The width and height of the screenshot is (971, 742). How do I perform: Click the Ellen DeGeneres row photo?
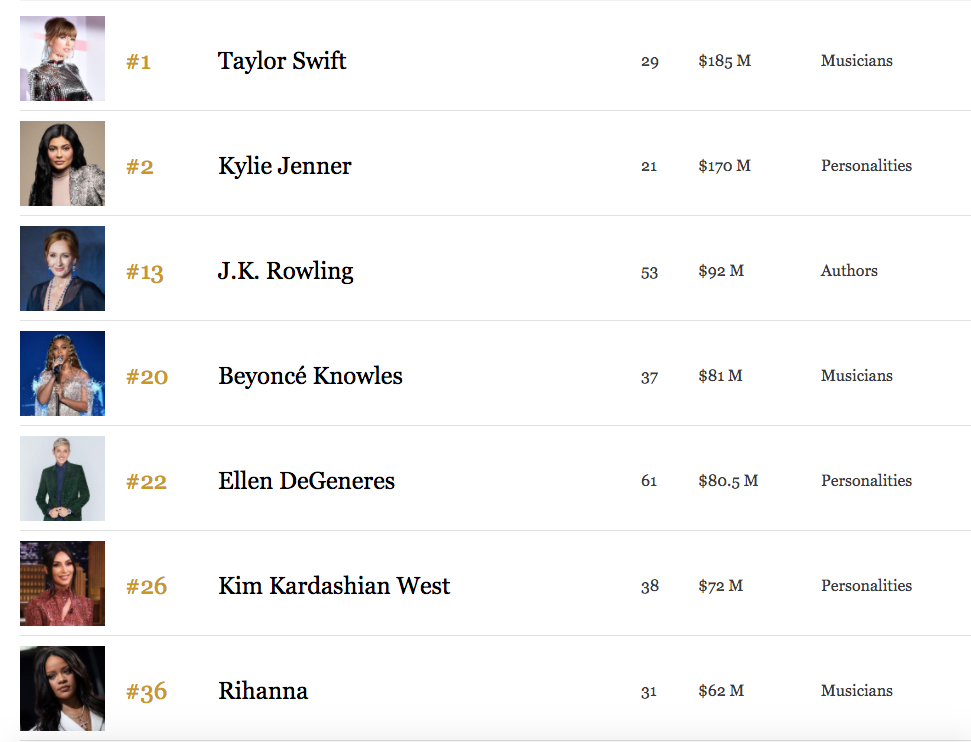pyautogui.click(x=62, y=479)
